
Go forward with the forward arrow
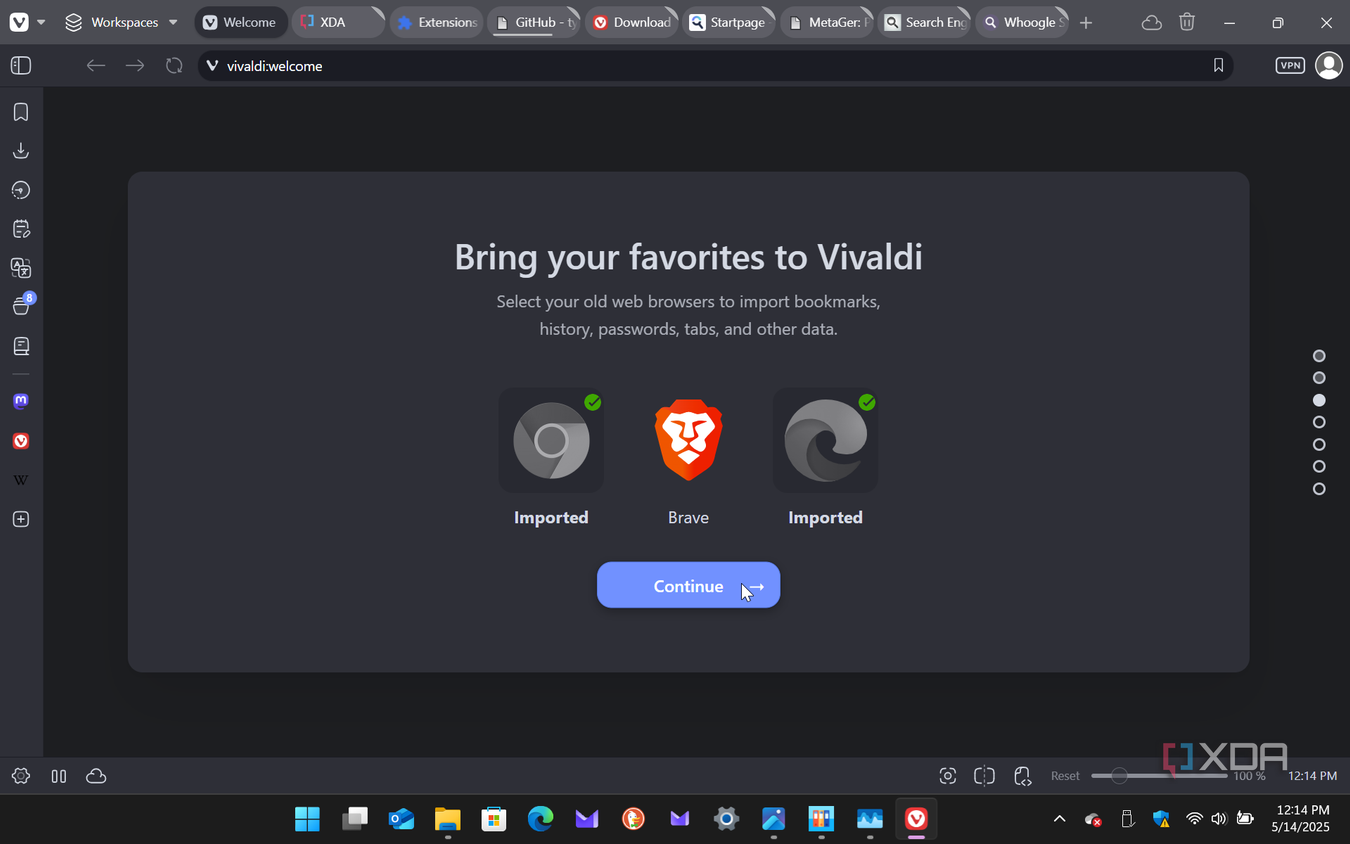[x=135, y=66]
